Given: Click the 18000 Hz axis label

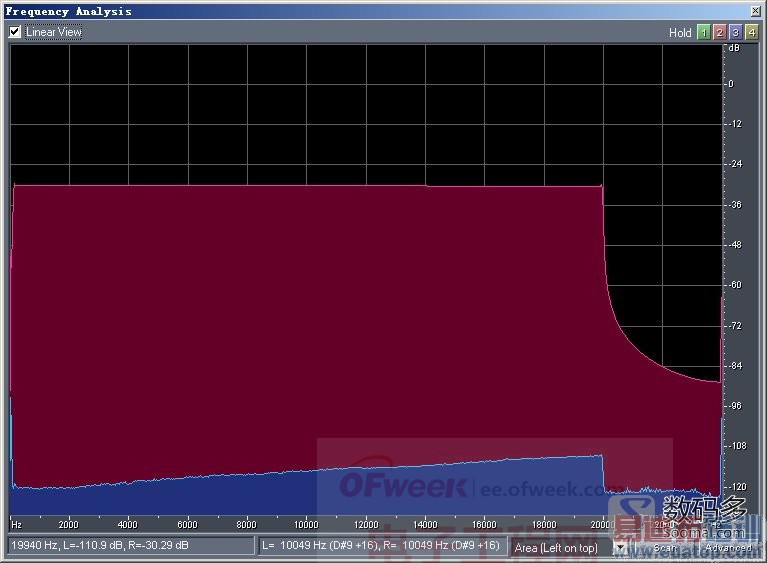Looking at the screenshot, I should click(544, 525).
